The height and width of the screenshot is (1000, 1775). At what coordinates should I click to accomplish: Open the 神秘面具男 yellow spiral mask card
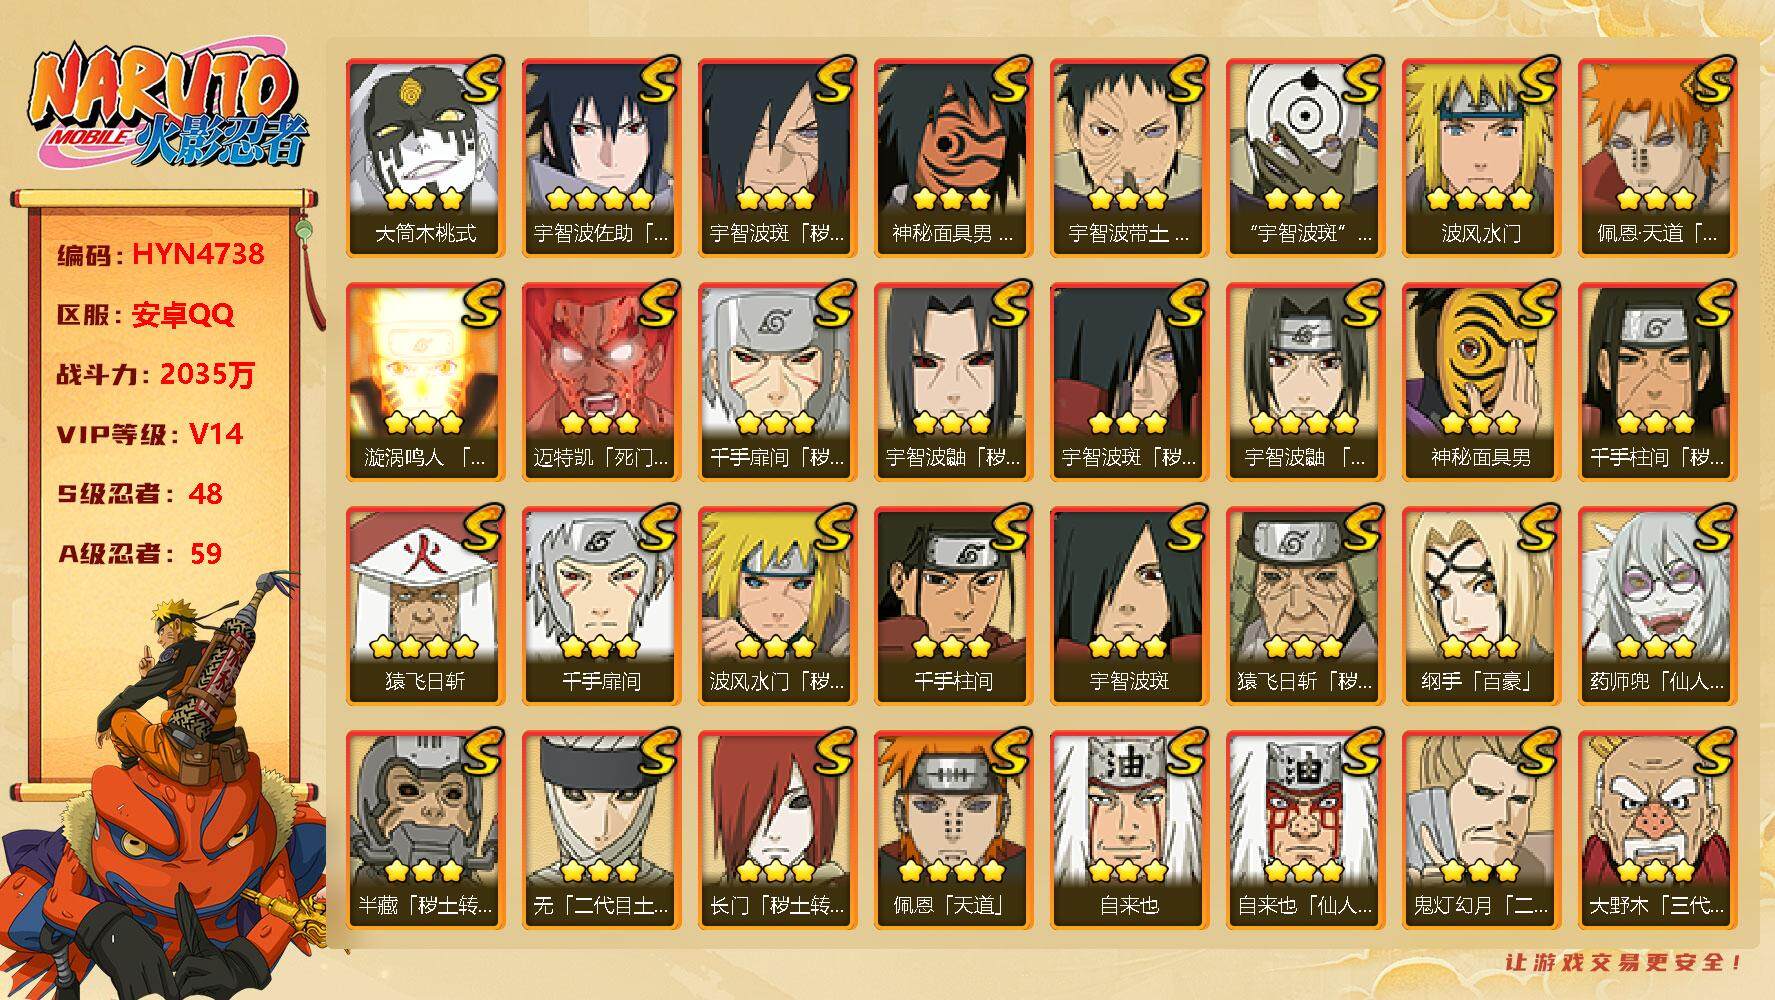[x=1481, y=382]
